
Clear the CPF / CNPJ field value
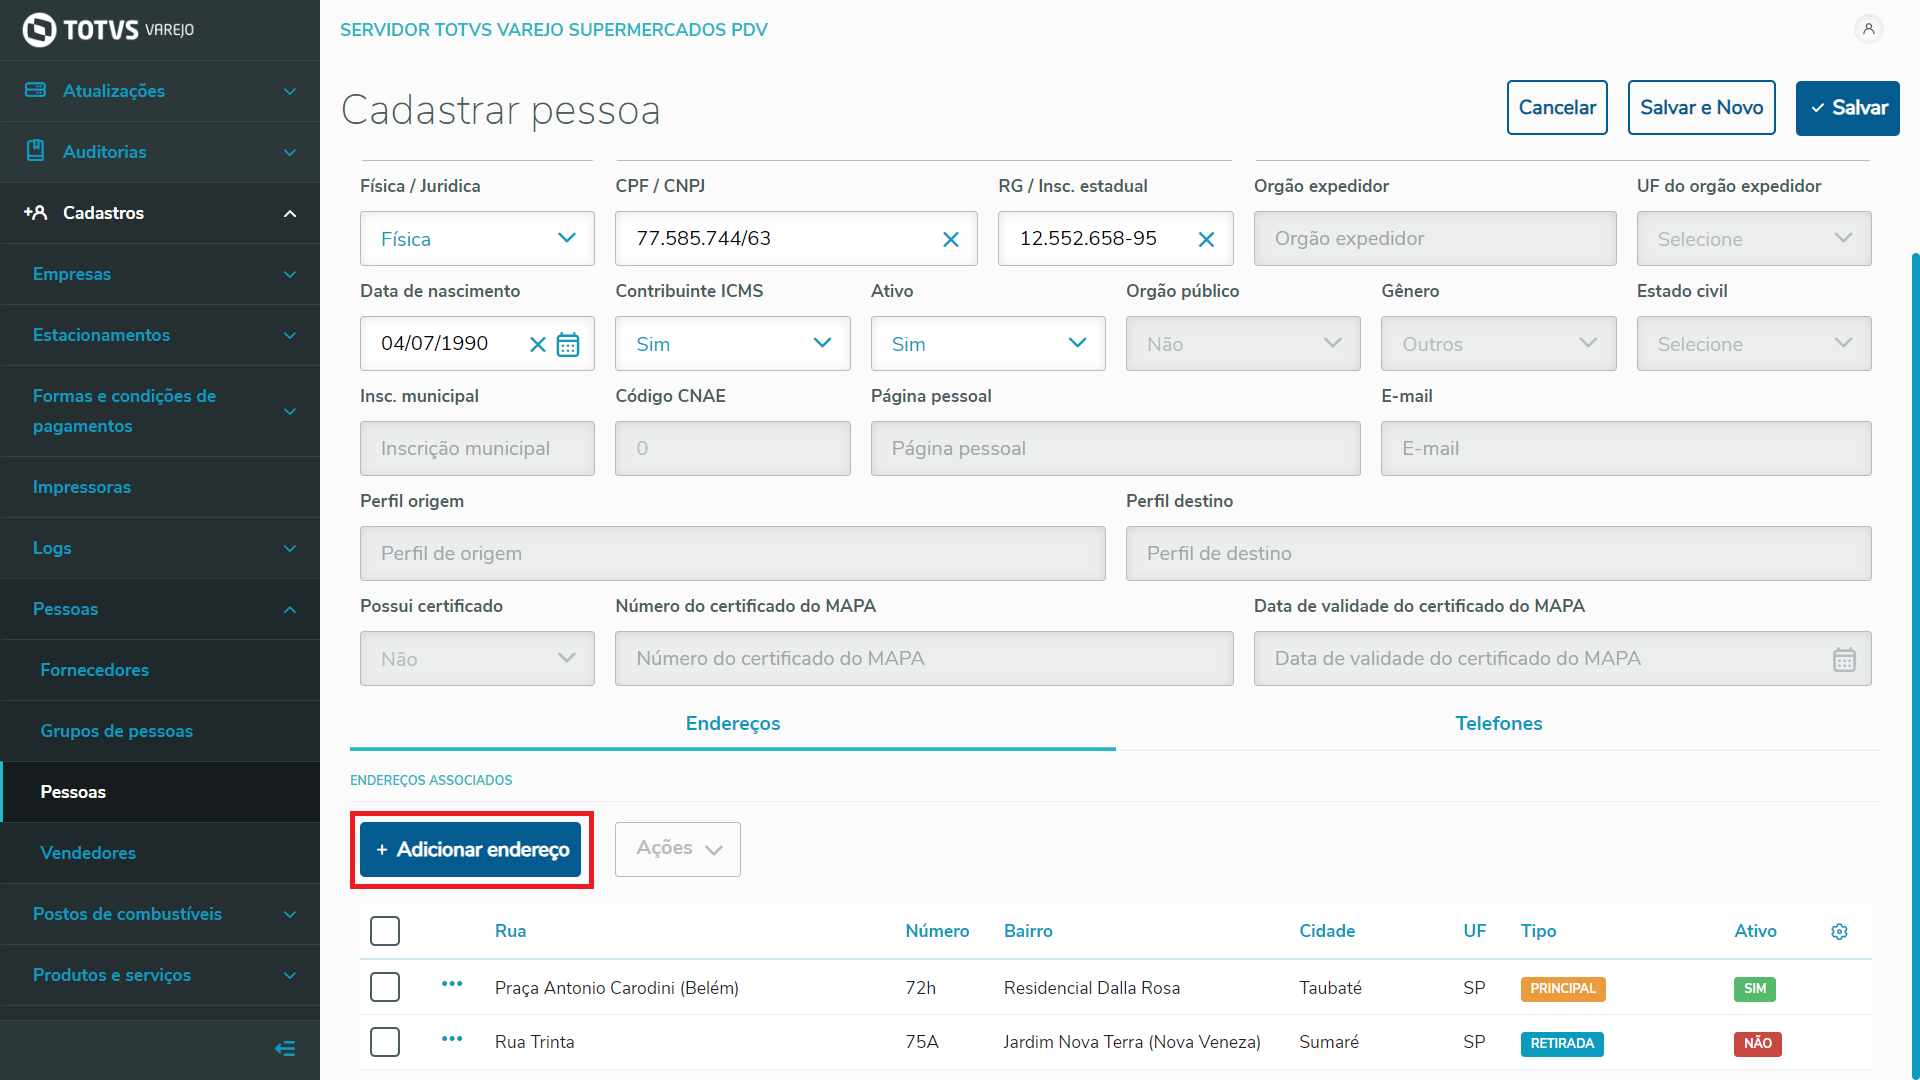[x=950, y=240]
